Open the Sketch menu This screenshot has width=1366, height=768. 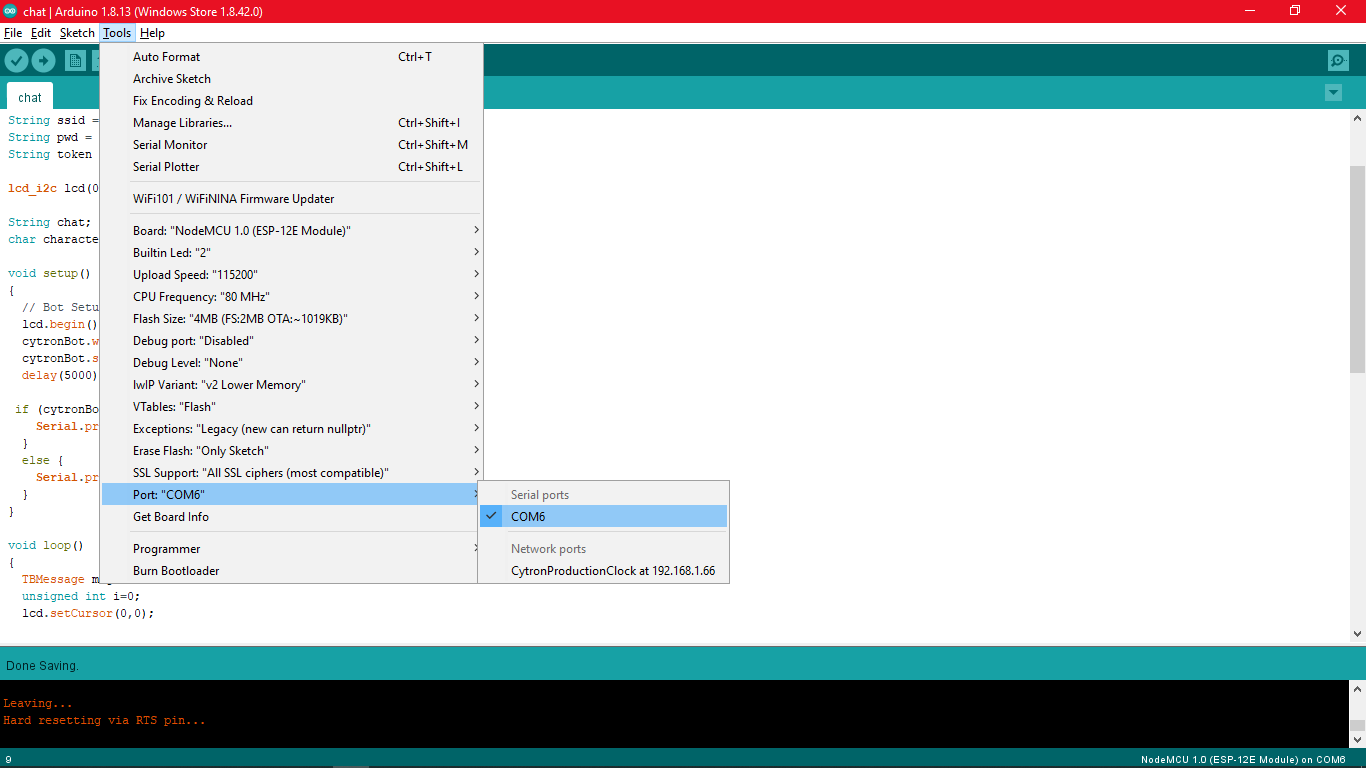(77, 33)
